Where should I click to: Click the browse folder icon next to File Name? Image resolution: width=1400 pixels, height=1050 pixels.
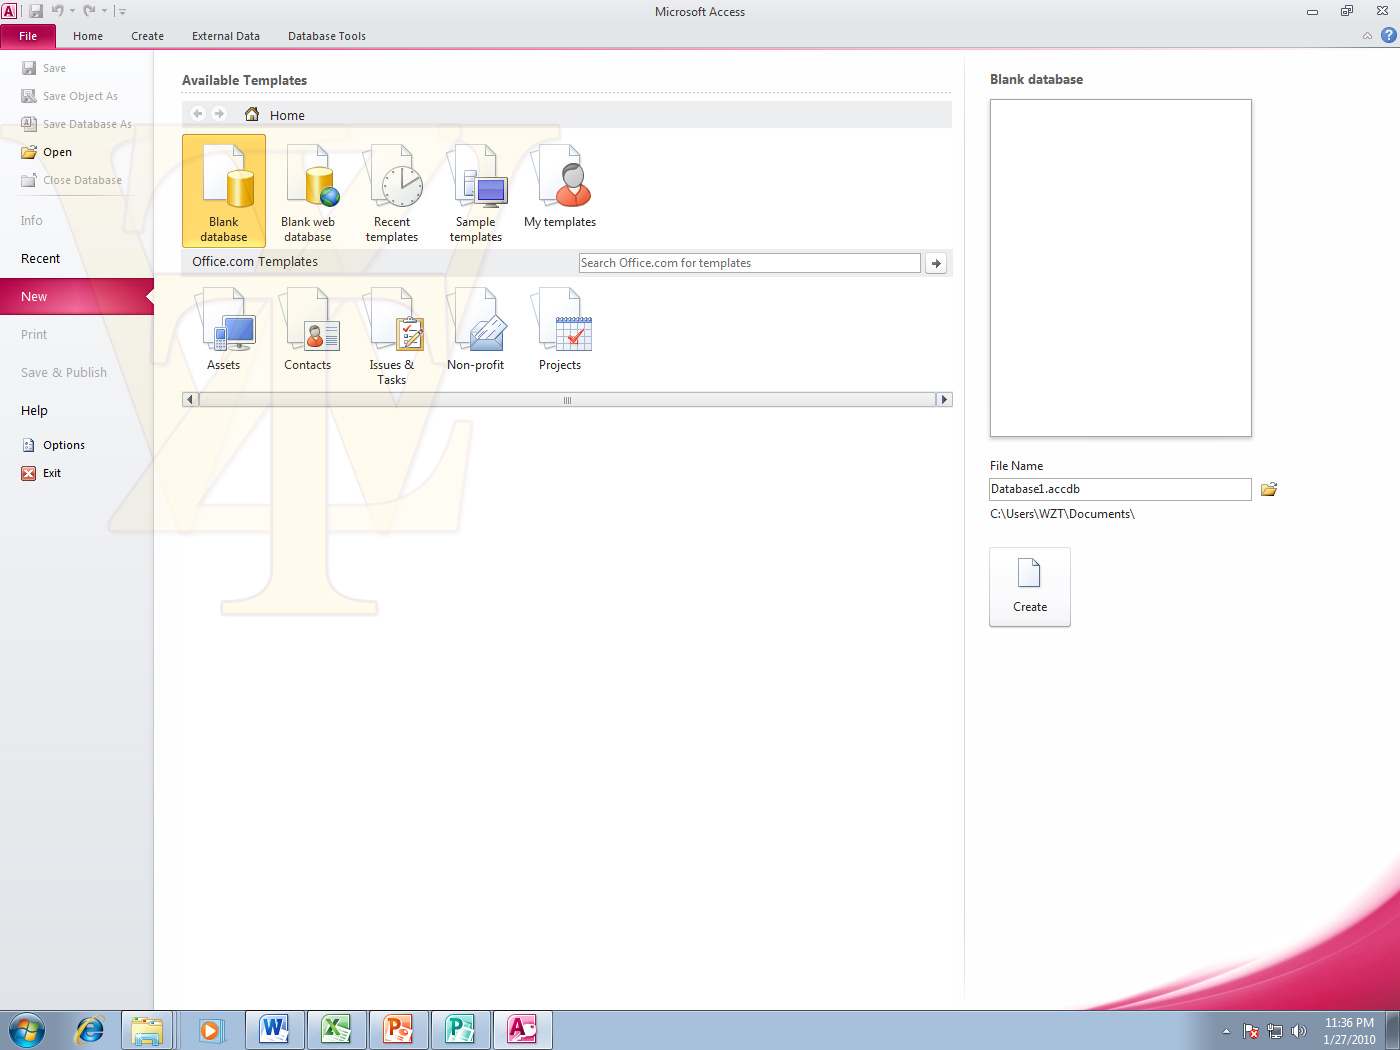(1269, 489)
